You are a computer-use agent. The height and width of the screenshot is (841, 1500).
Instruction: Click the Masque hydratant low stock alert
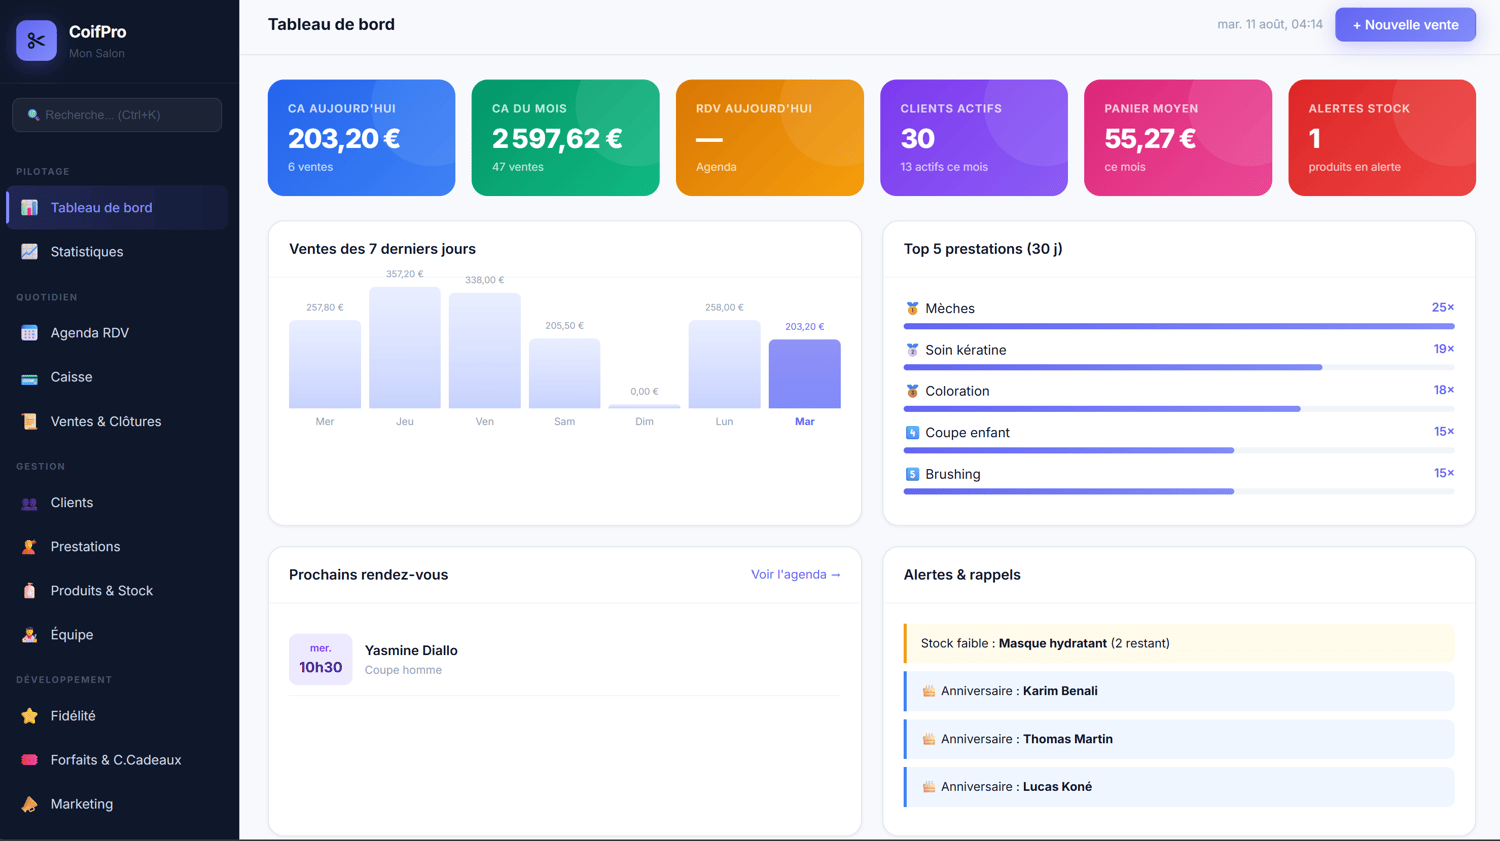coord(1179,644)
